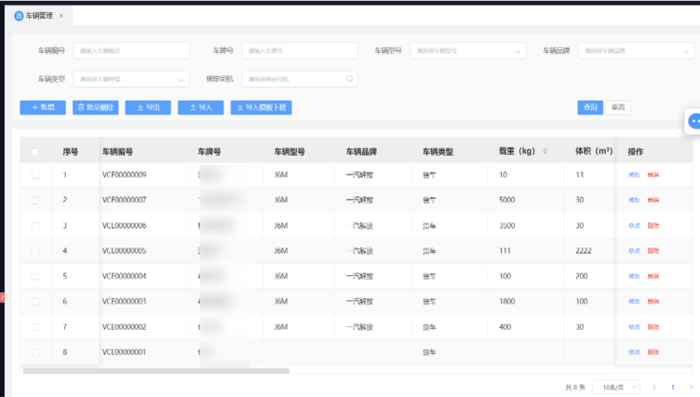
Task: Click the 导入模板下载 button
Action: click(x=261, y=107)
